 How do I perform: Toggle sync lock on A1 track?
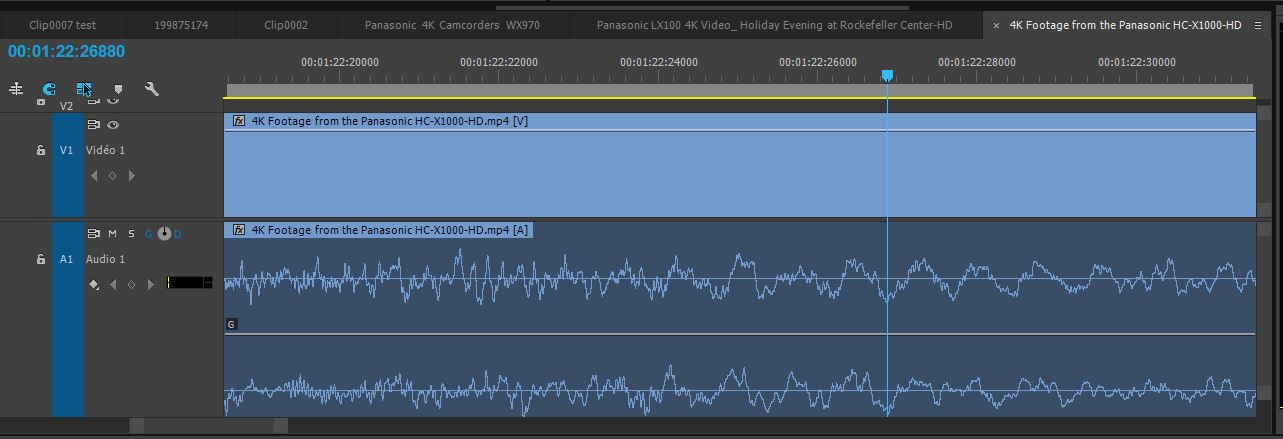(x=94, y=233)
